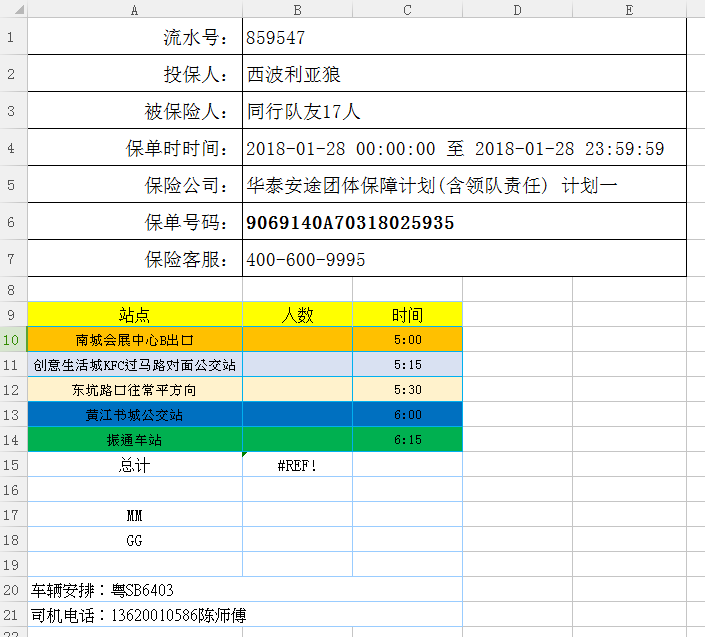Click the policy date range cell
Screen dimensions: 705x637
pos(464,148)
